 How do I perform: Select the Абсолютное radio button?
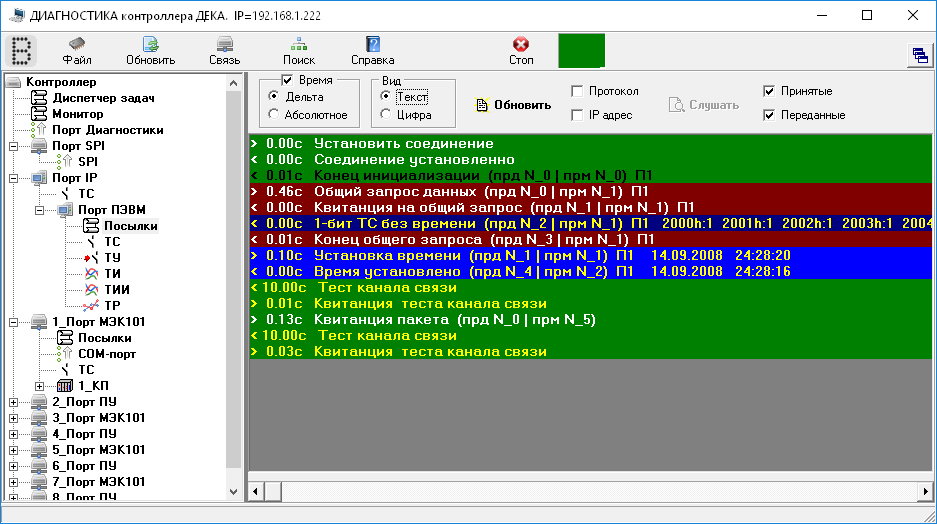pyautogui.click(x=274, y=115)
